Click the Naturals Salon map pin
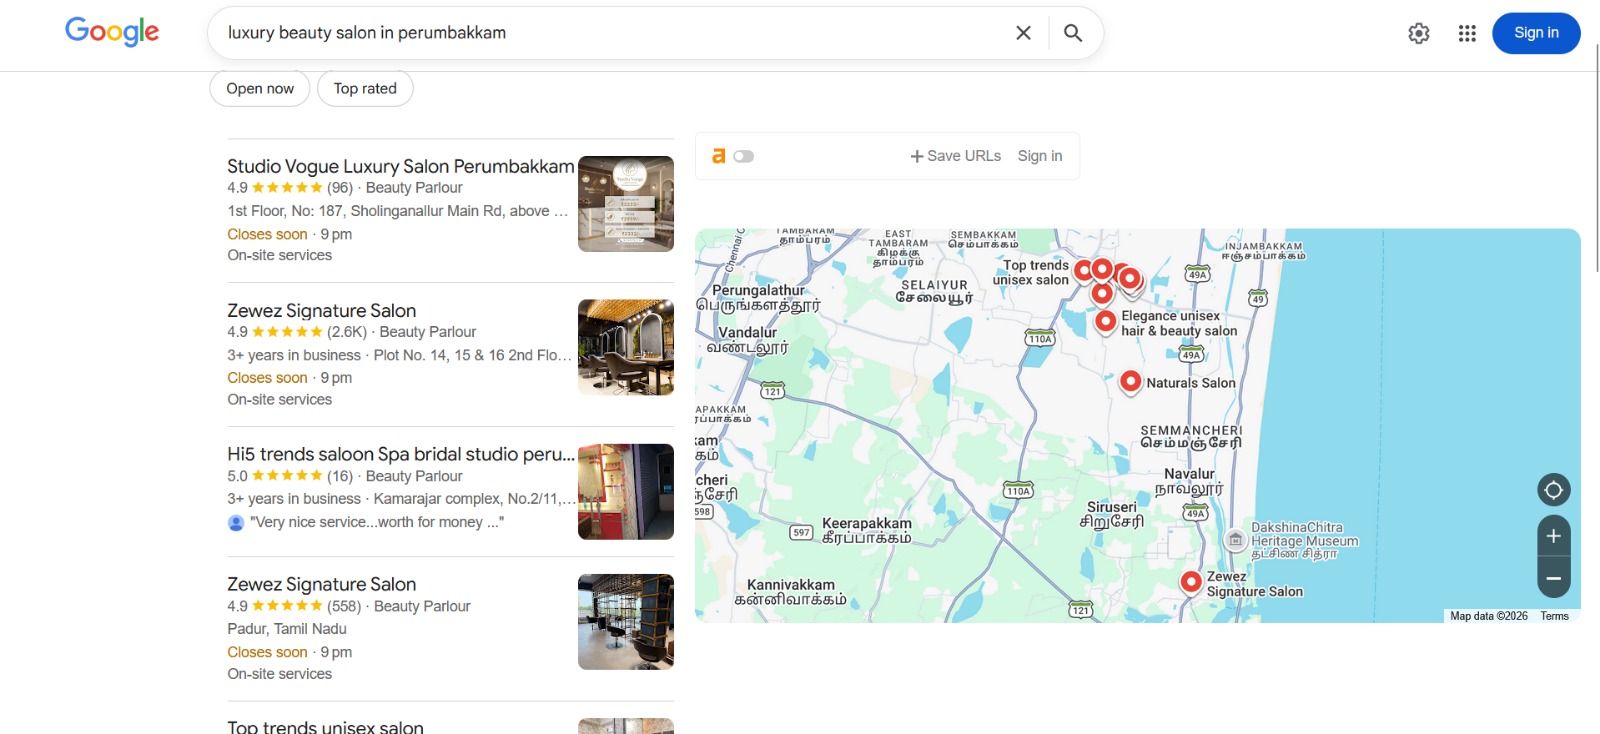This screenshot has height=734, width=1600. point(1130,382)
